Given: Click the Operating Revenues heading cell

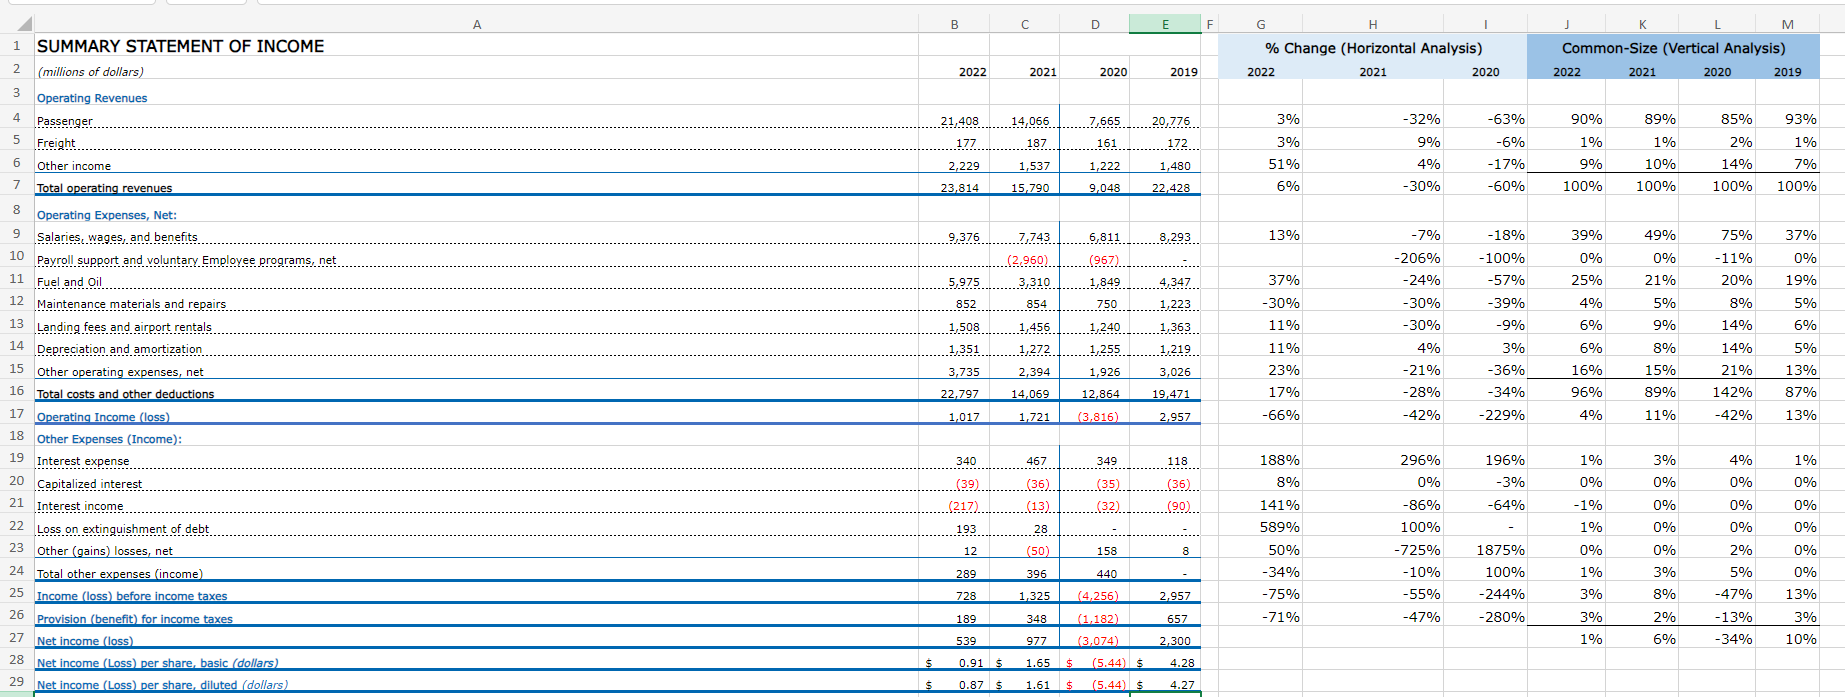Looking at the screenshot, I should pyautogui.click(x=92, y=98).
